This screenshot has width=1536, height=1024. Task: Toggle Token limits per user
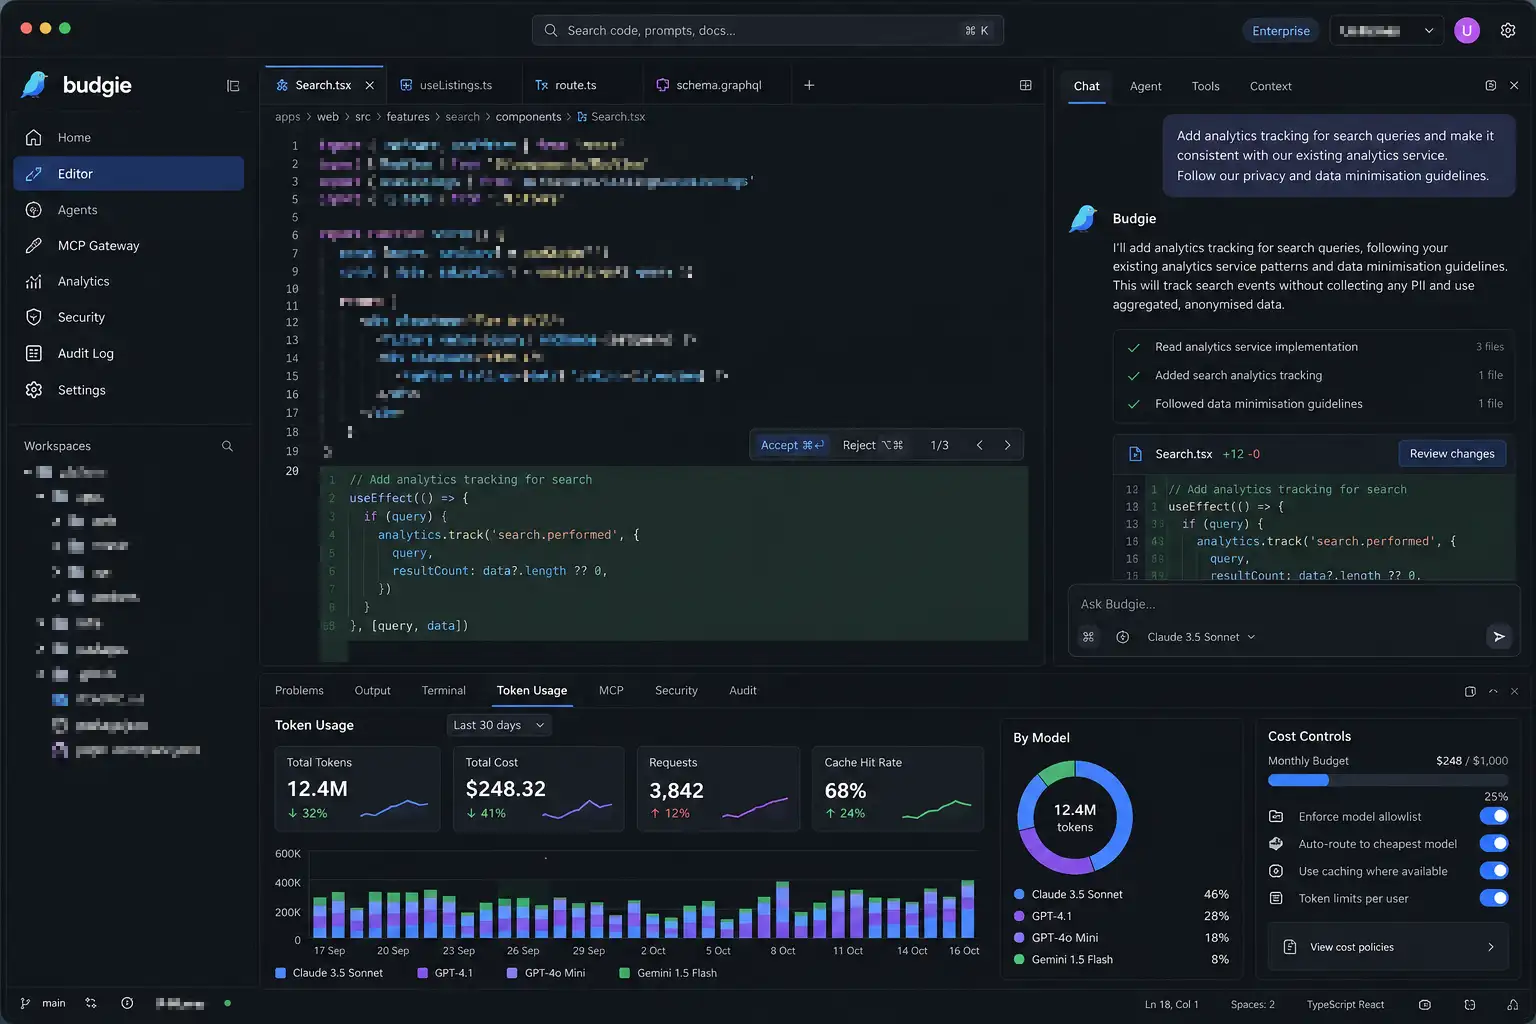point(1494,898)
